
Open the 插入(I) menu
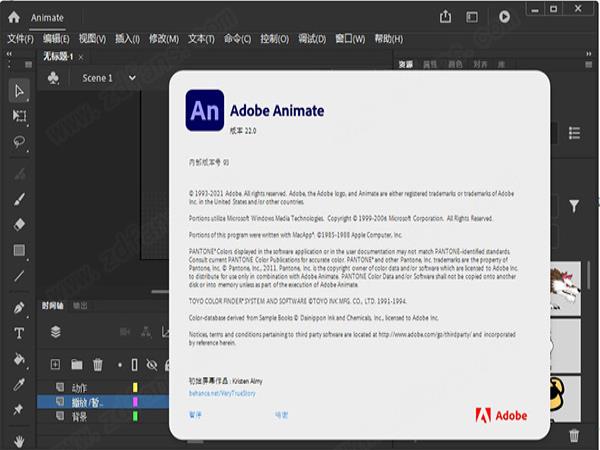click(x=127, y=39)
